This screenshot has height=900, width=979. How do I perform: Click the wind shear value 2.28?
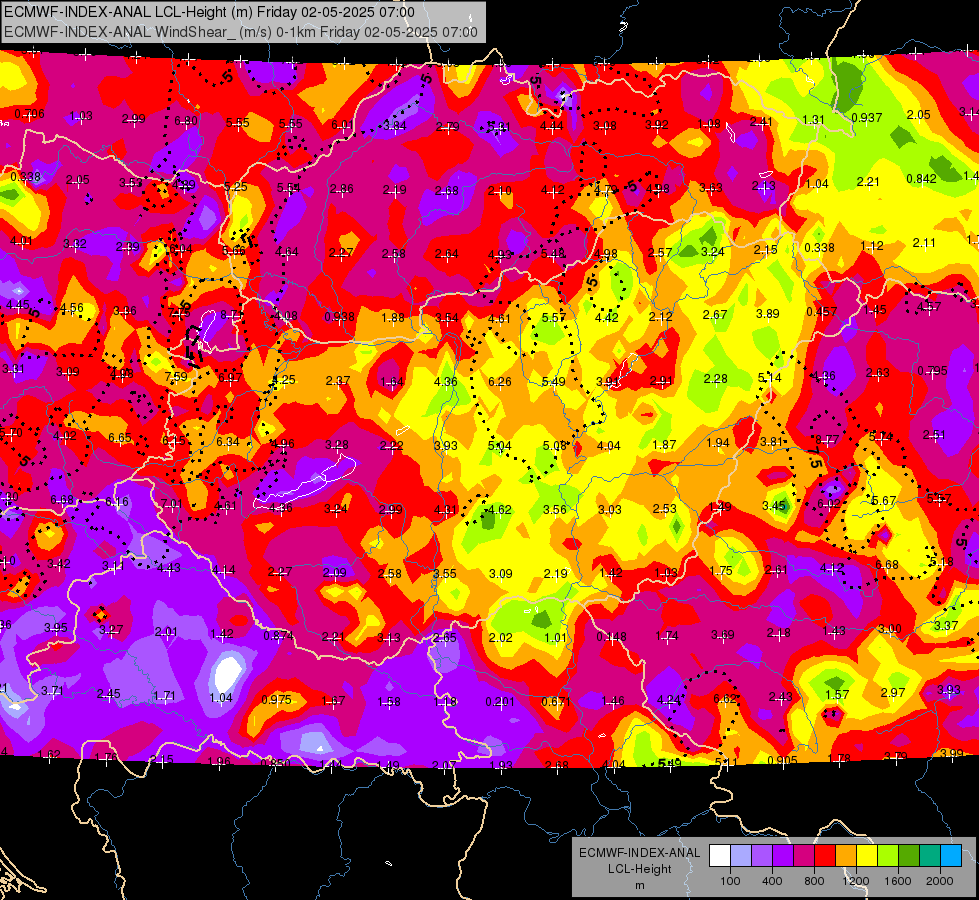(716, 378)
